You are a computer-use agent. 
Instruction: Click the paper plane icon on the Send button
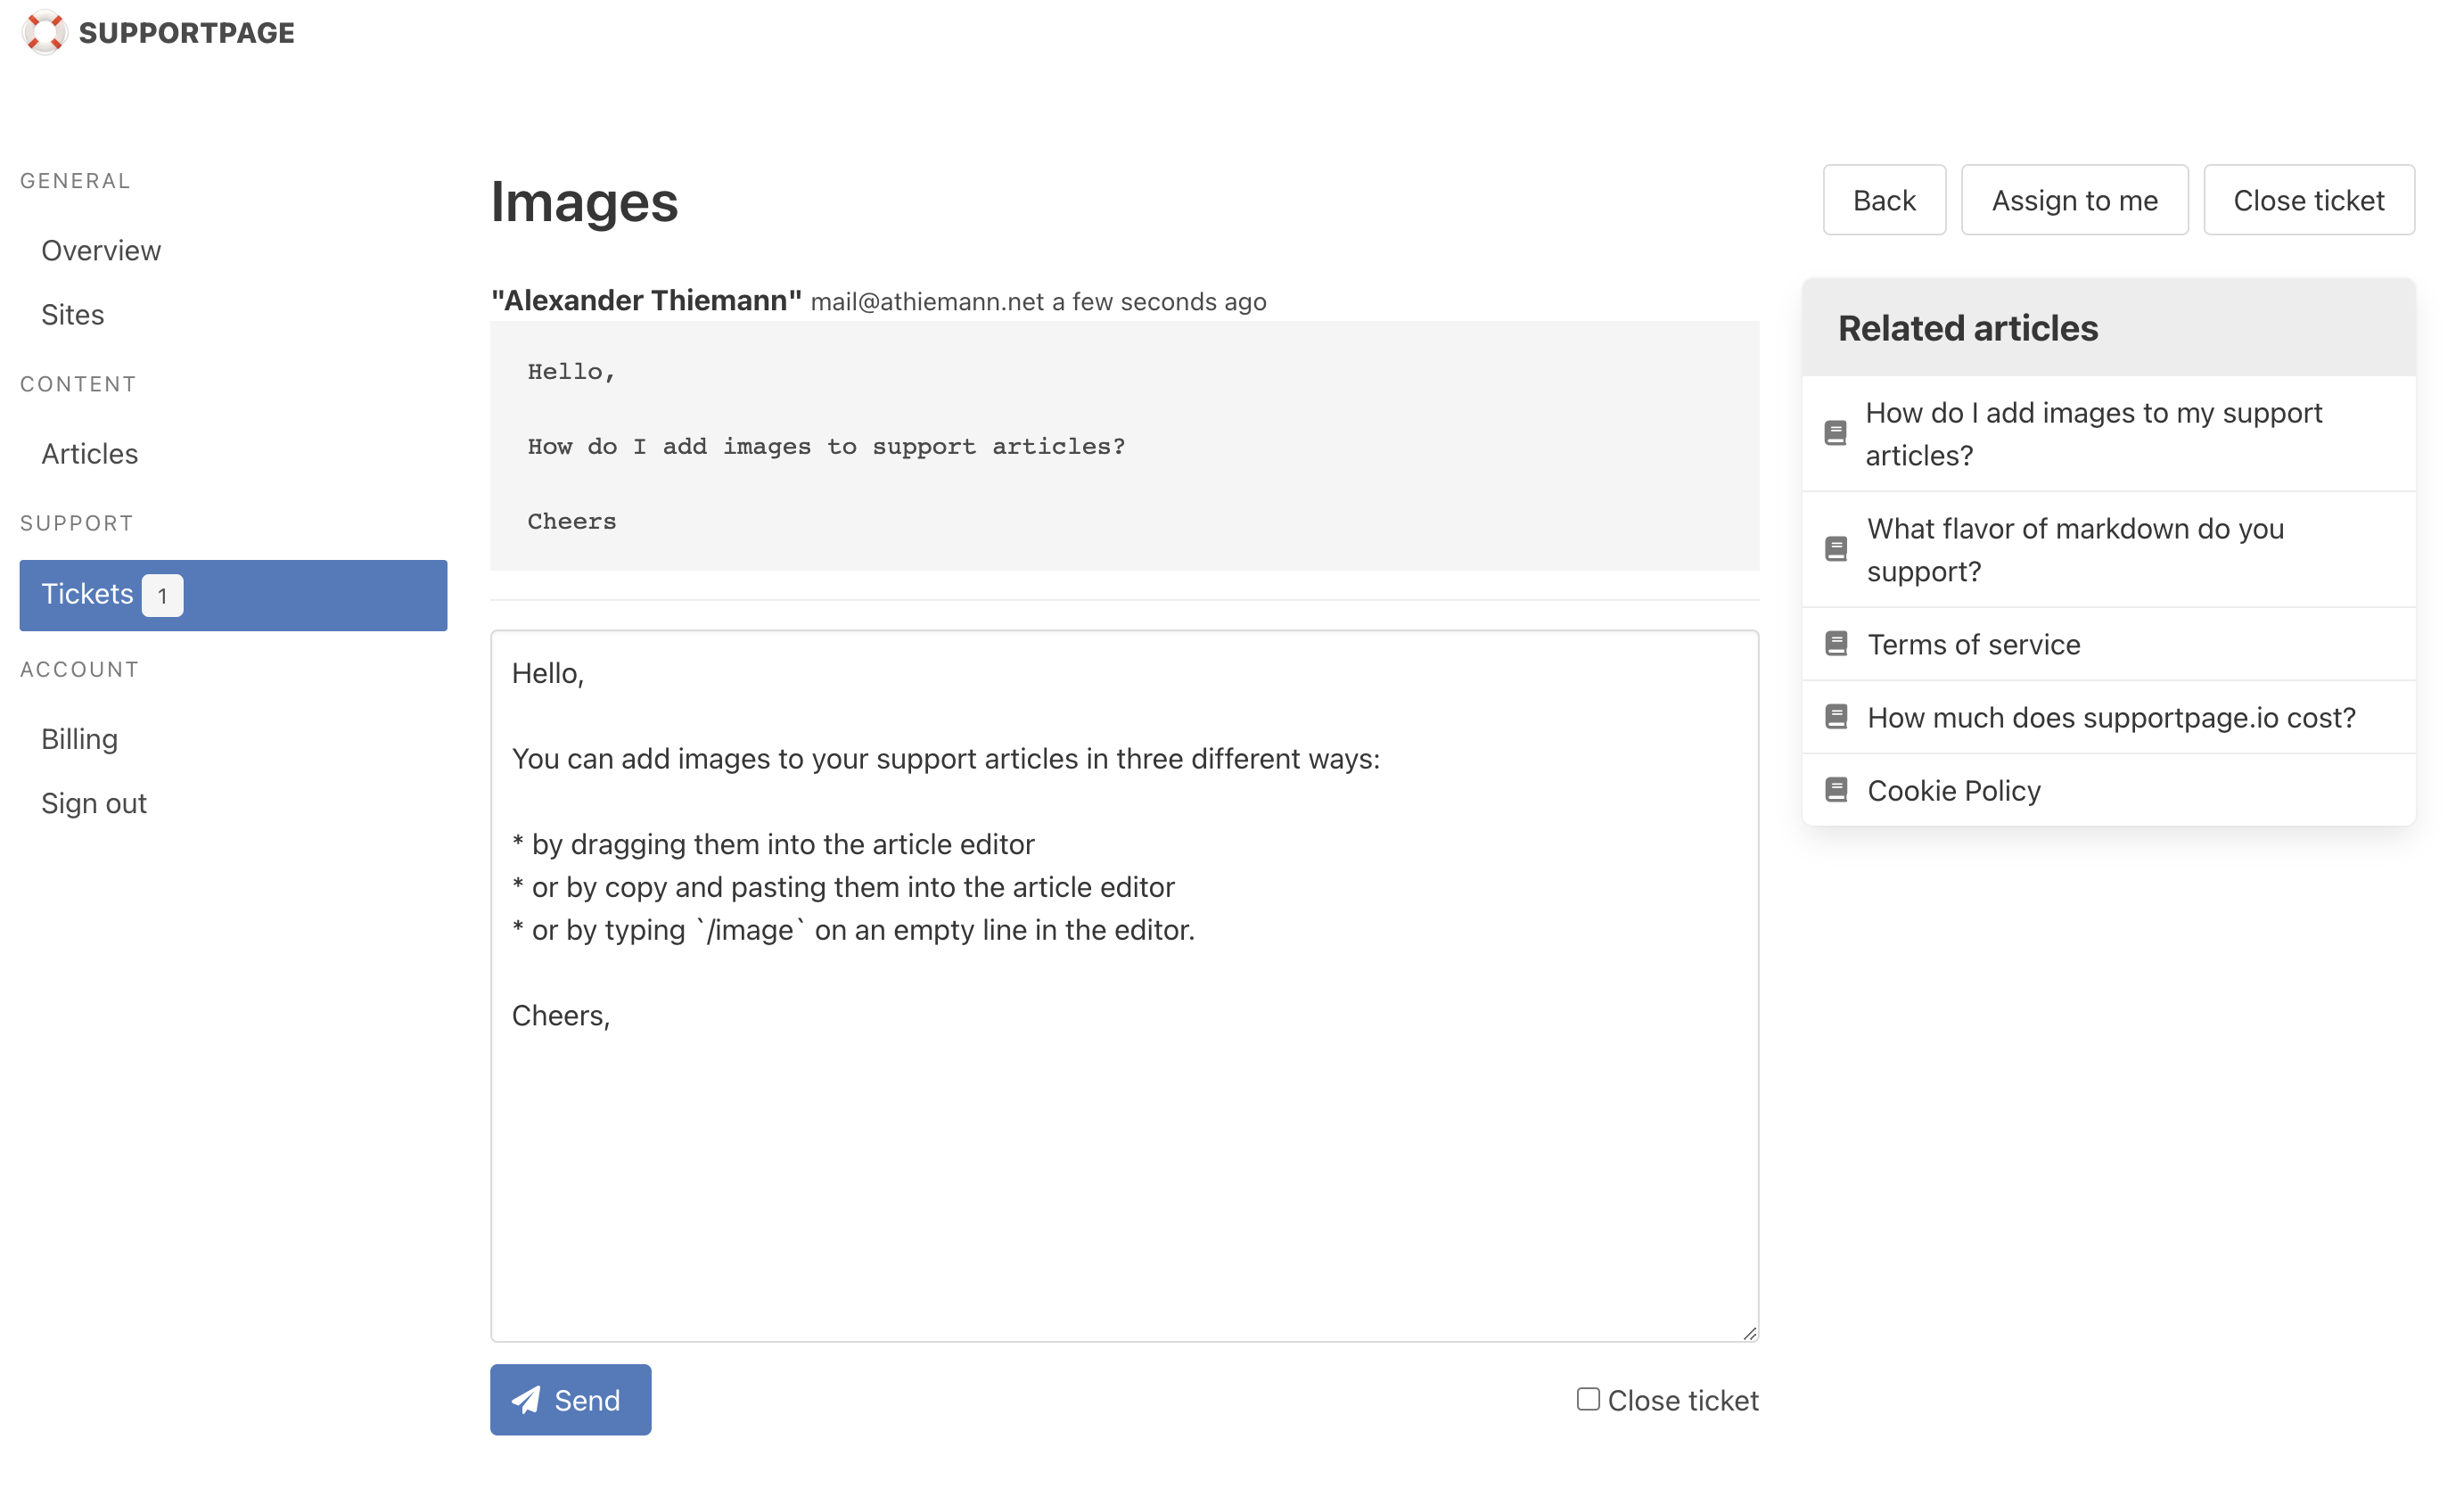coord(526,1399)
